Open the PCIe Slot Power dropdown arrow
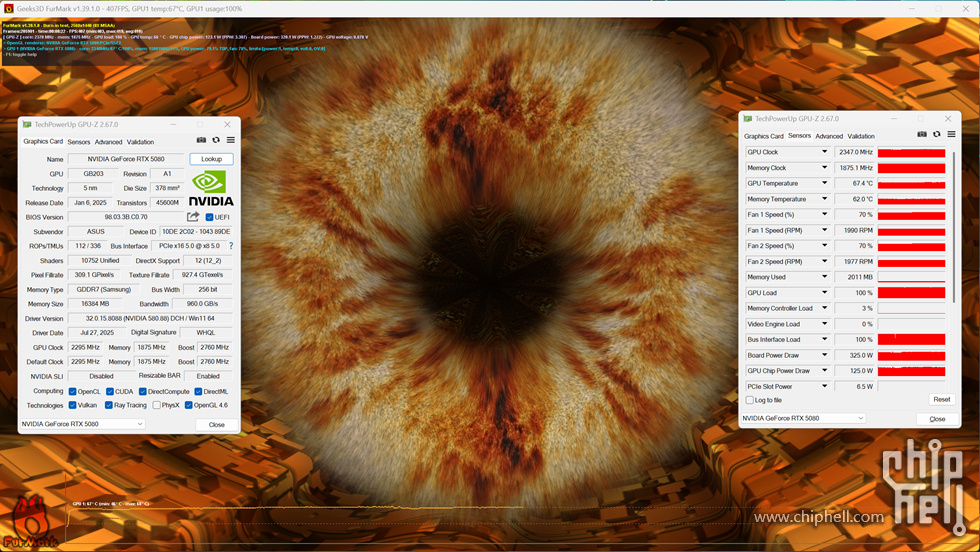980x552 pixels. pos(824,386)
